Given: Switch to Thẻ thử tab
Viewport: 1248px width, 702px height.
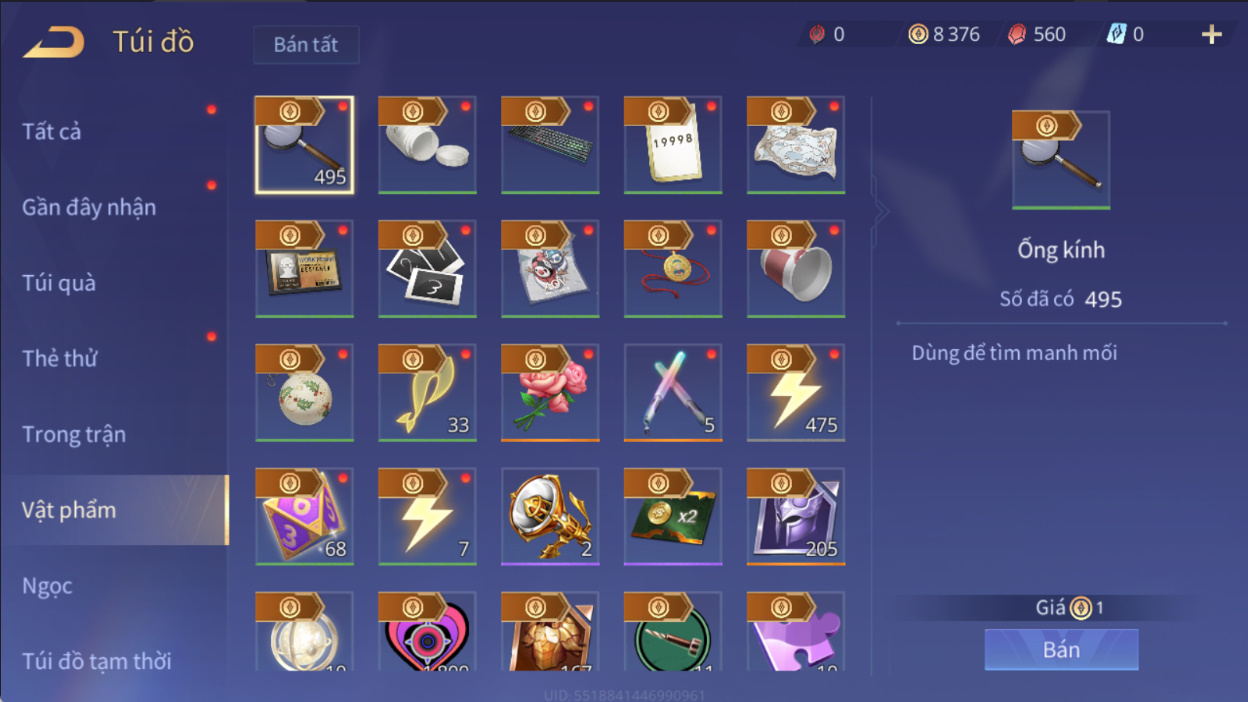Looking at the screenshot, I should [60, 358].
